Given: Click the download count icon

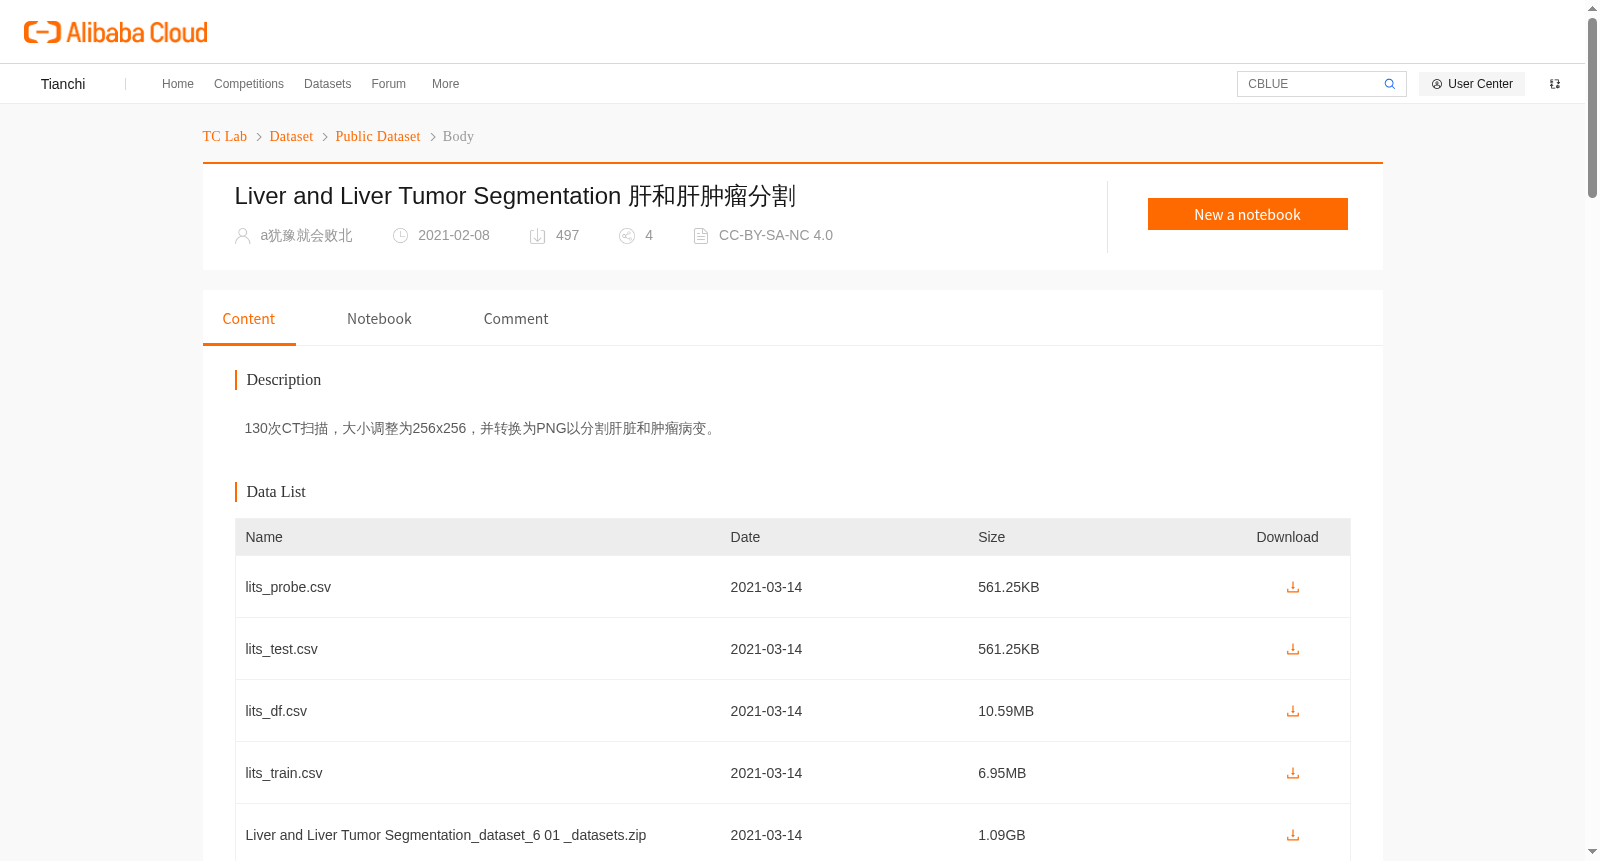Looking at the screenshot, I should (x=537, y=236).
